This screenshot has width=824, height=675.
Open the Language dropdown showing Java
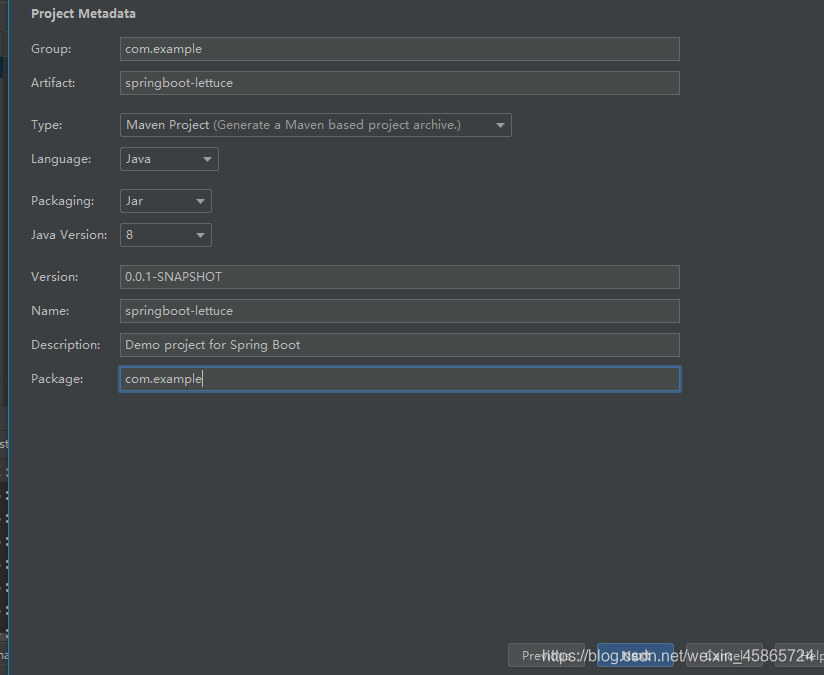point(169,159)
